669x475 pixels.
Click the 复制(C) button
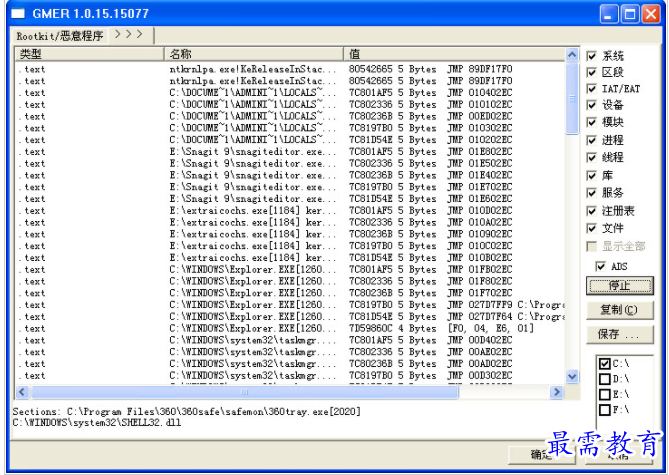pyautogui.click(x=620, y=310)
